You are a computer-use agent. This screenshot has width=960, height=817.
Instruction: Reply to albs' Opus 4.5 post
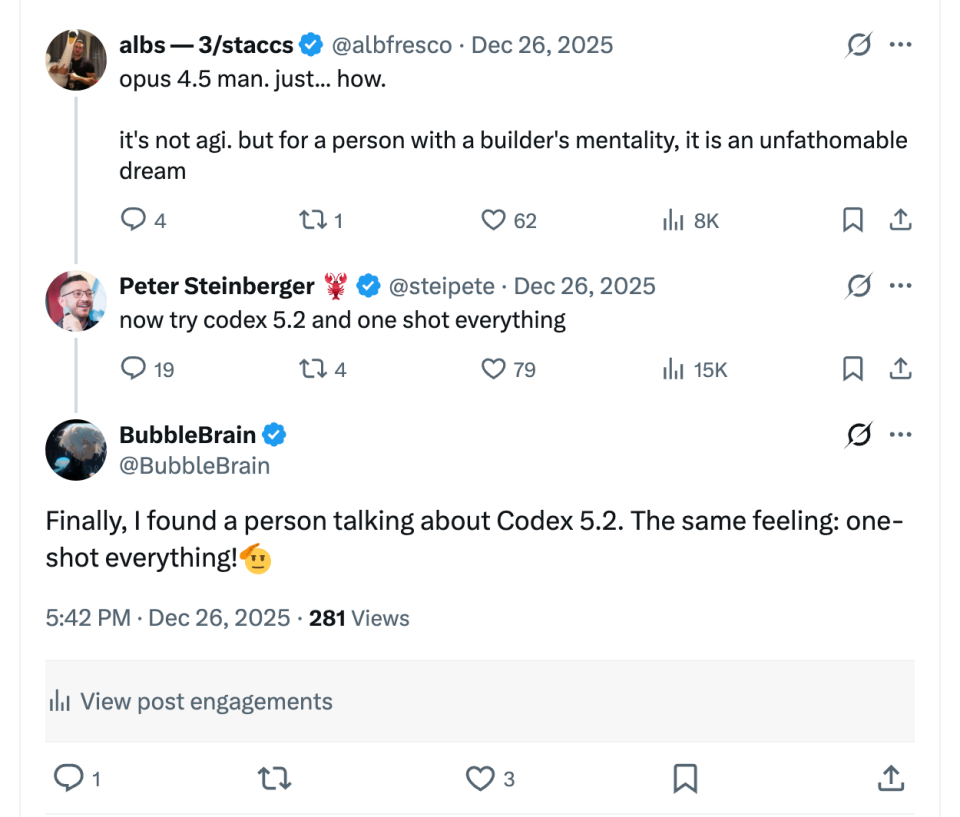click(133, 220)
